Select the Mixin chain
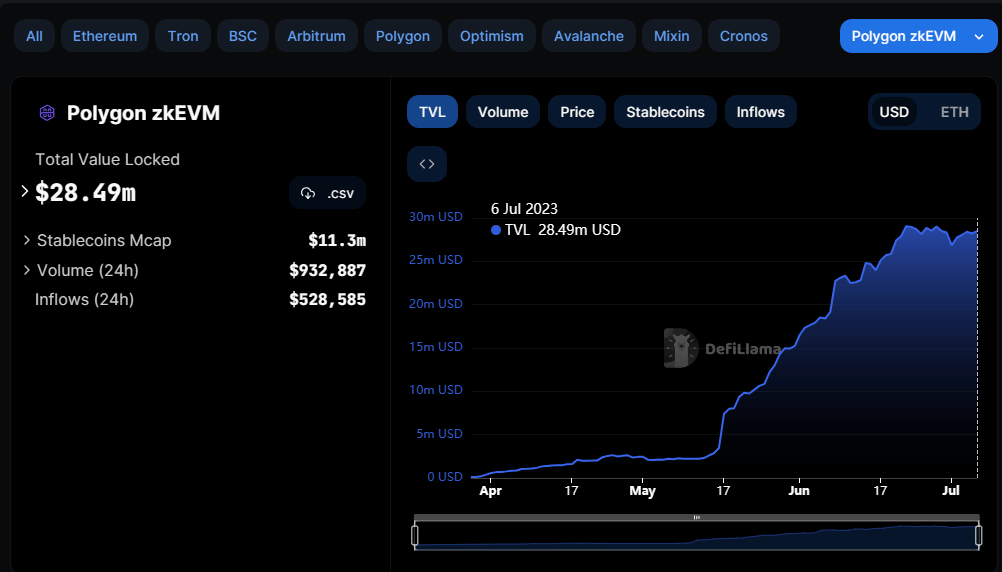This screenshot has width=1002, height=572. (x=672, y=36)
